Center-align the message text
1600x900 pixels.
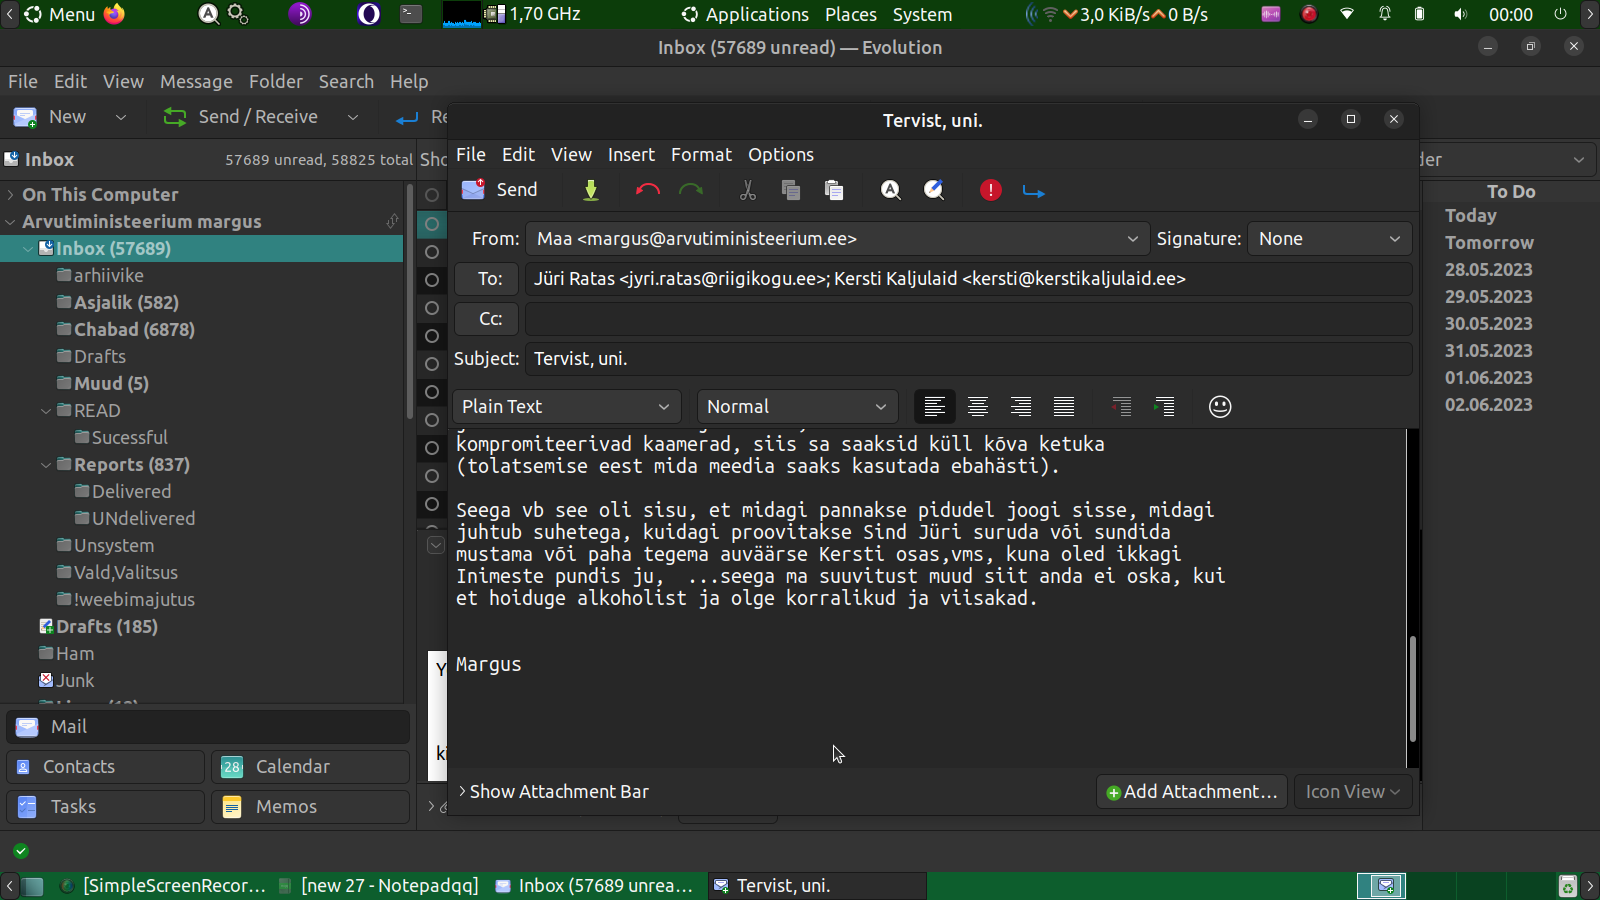pos(978,407)
